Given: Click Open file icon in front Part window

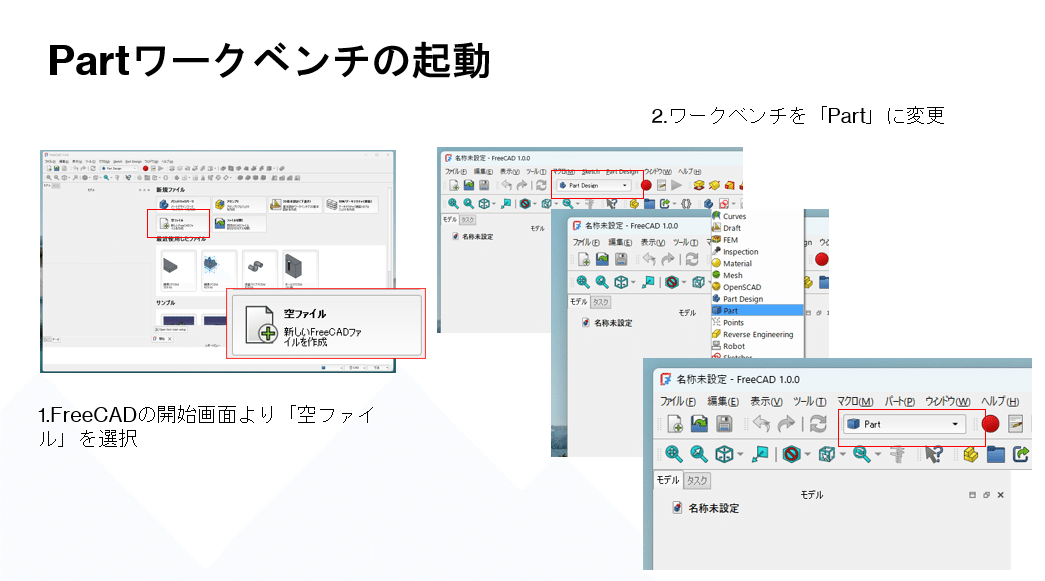Looking at the screenshot, I should [699, 424].
